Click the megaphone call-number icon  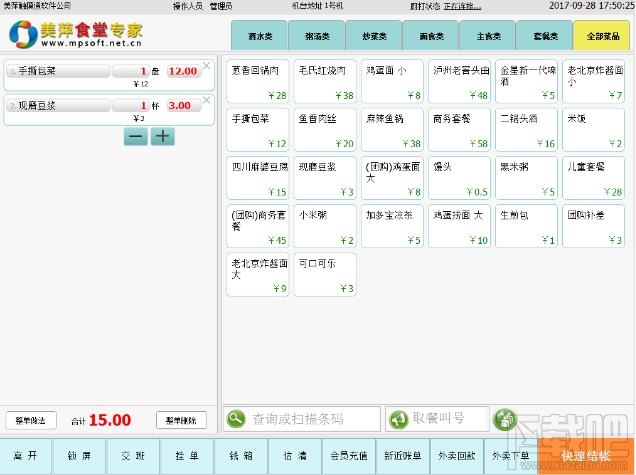(398, 419)
